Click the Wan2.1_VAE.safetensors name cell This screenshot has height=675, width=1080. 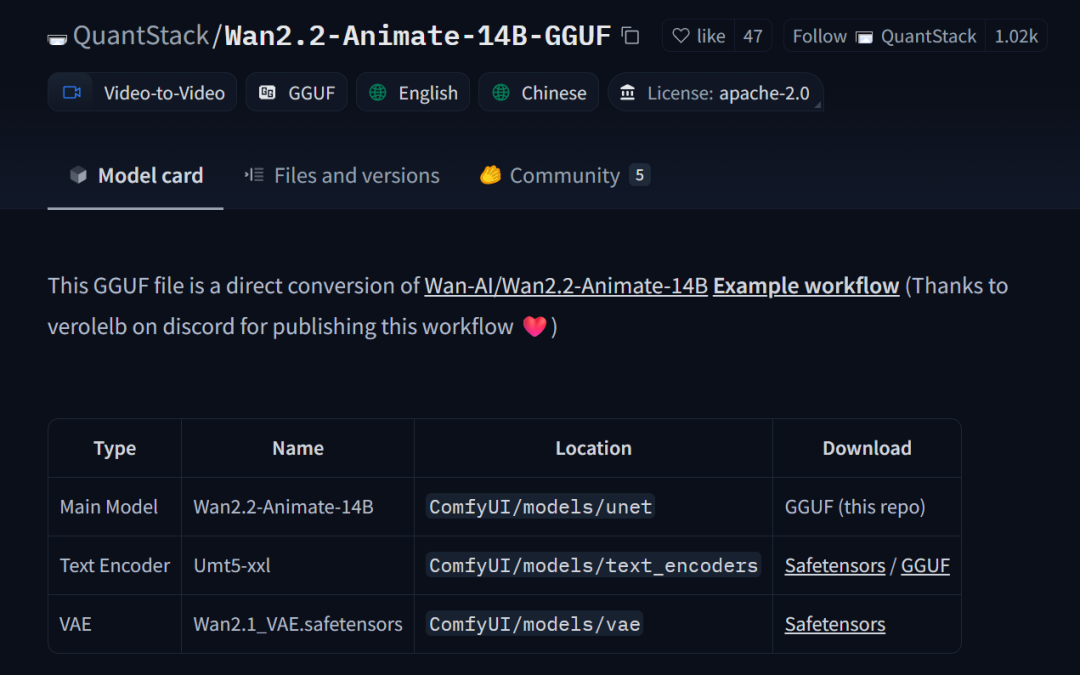click(x=298, y=624)
